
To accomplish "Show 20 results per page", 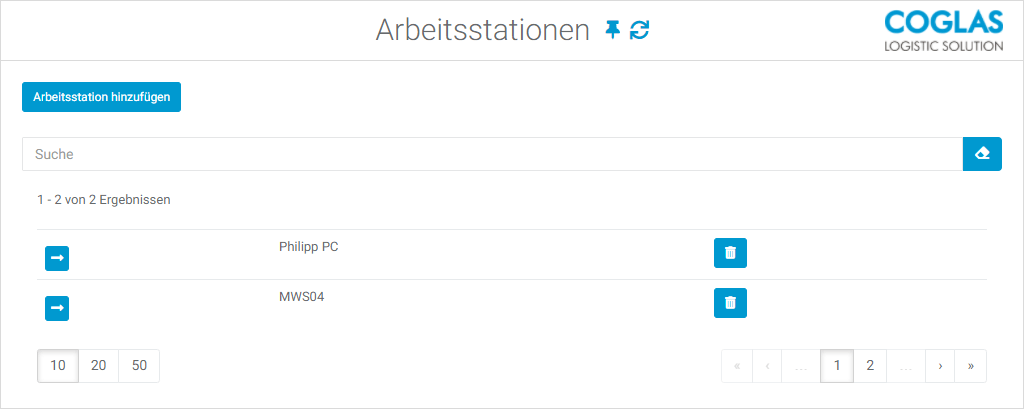I will click(99, 365).
